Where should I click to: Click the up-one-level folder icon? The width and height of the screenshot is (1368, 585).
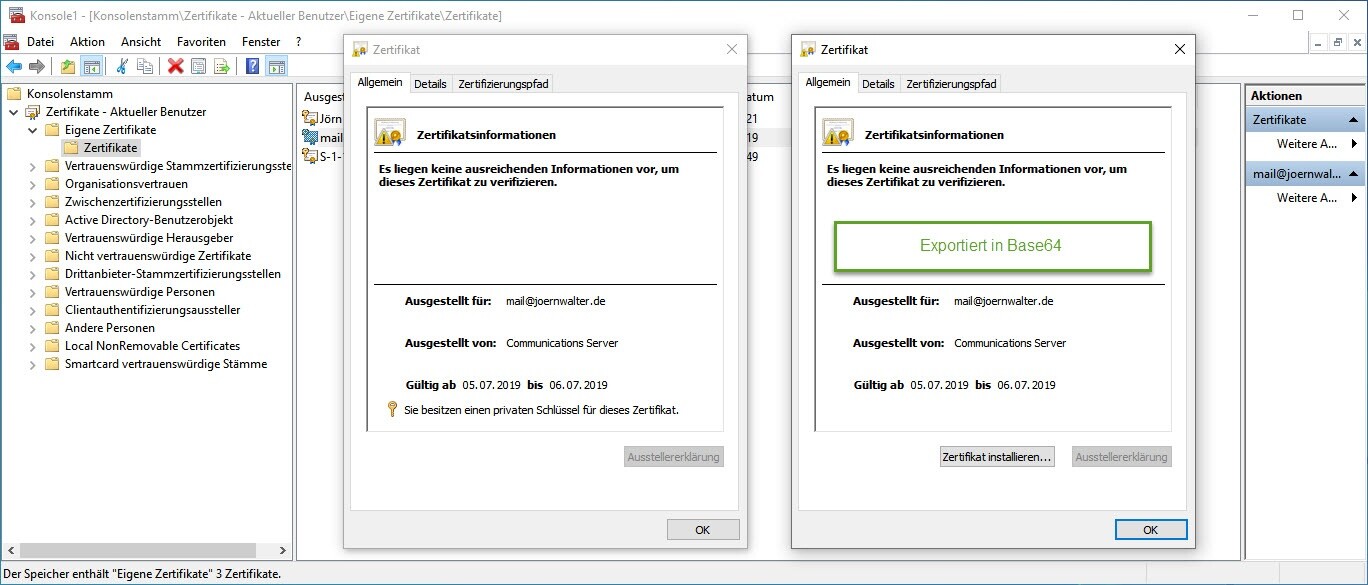pos(67,66)
